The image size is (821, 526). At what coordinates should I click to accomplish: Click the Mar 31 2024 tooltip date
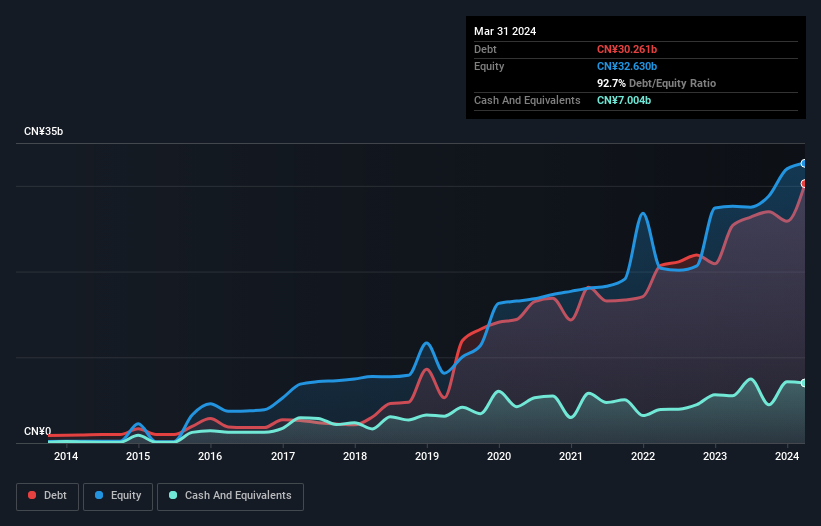click(x=505, y=31)
